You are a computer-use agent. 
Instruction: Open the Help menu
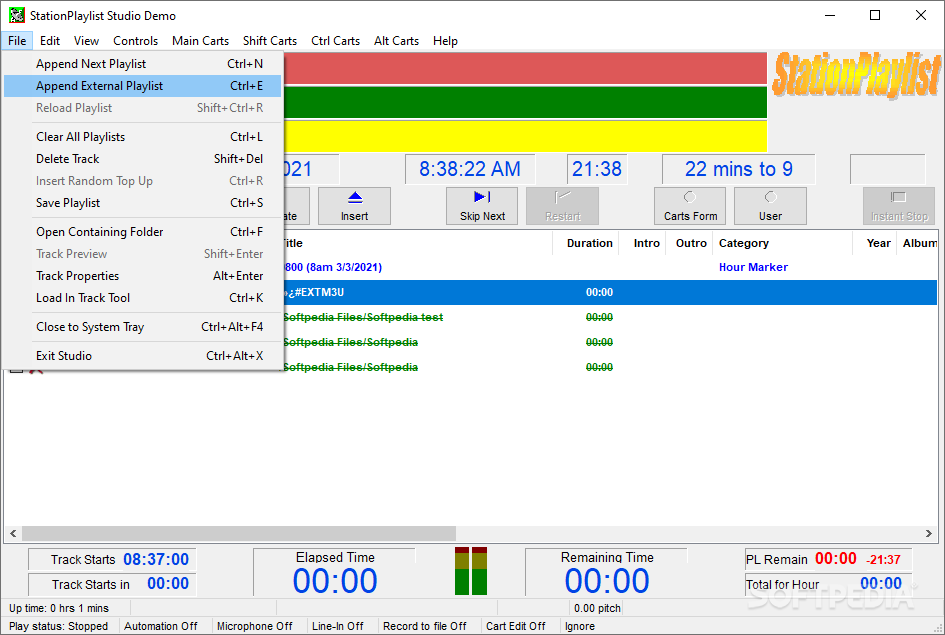pos(445,40)
